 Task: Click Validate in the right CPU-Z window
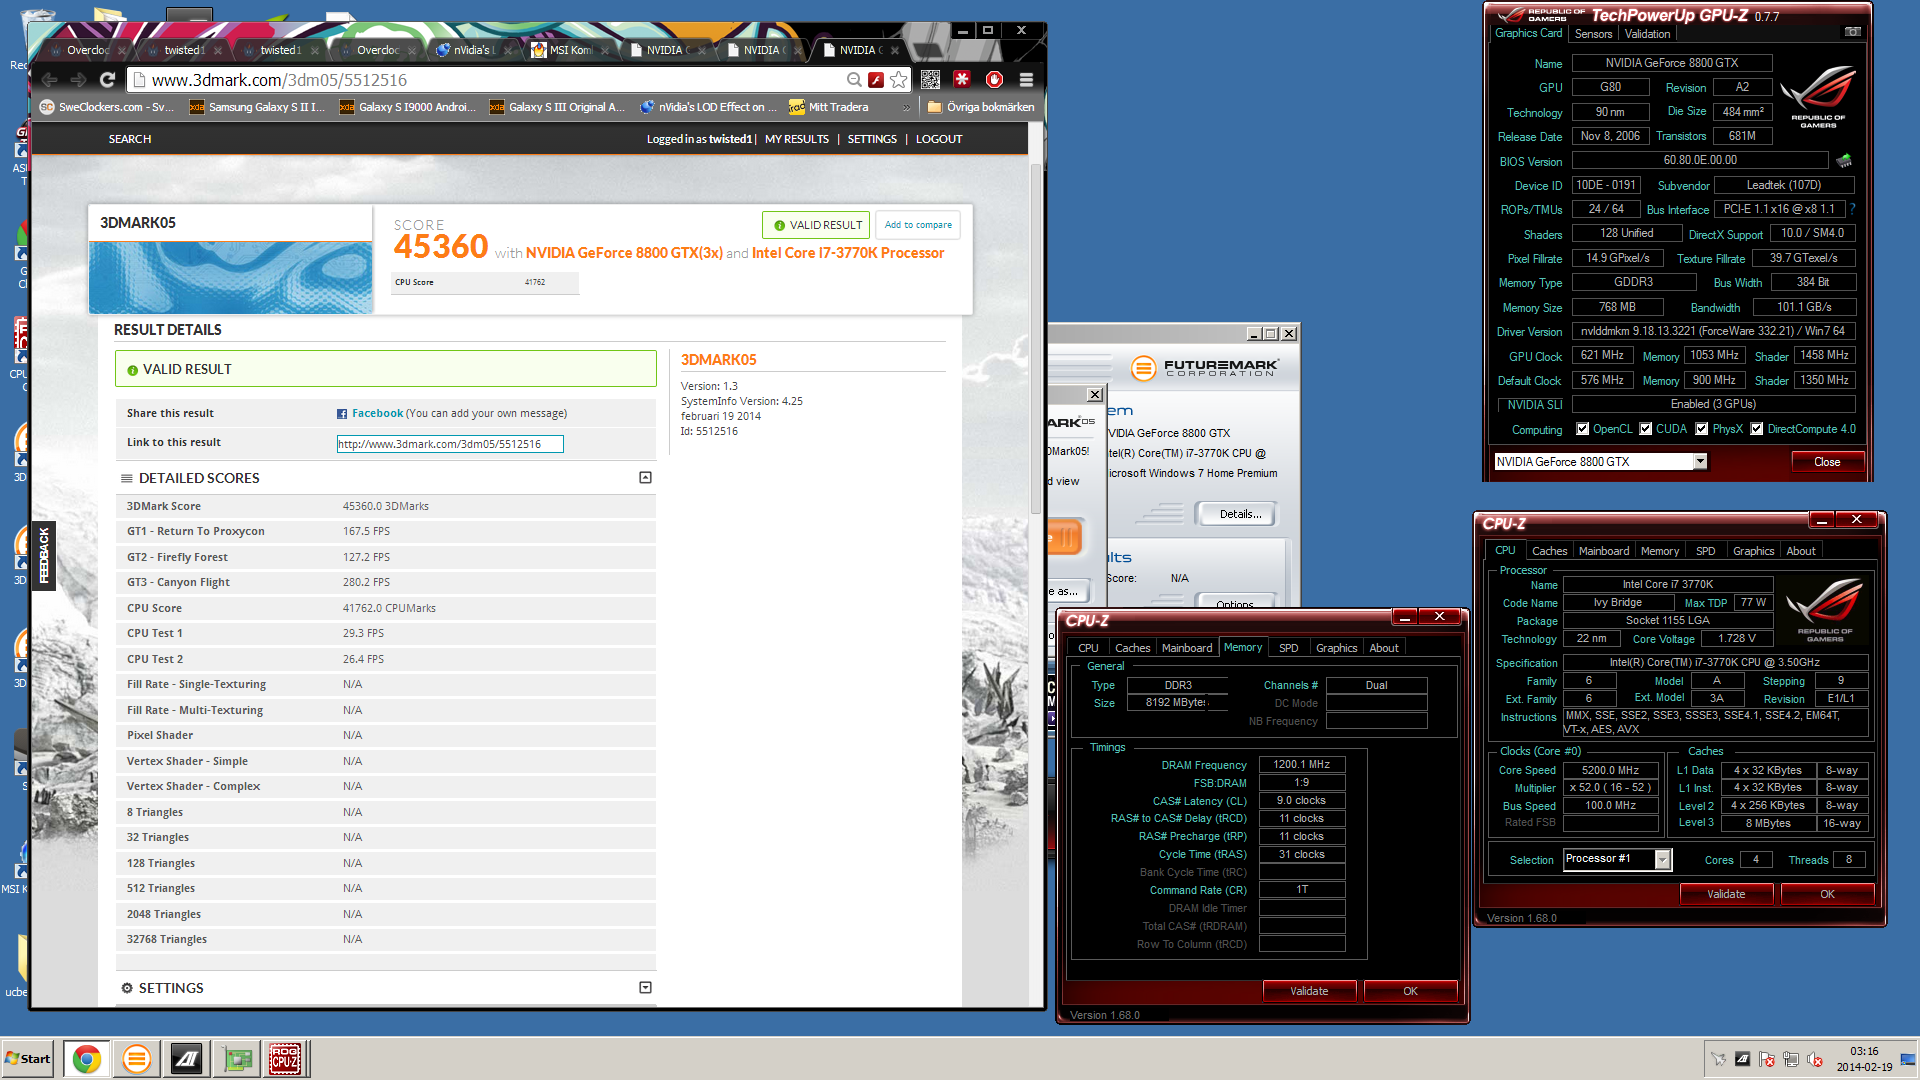click(1726, 894)
